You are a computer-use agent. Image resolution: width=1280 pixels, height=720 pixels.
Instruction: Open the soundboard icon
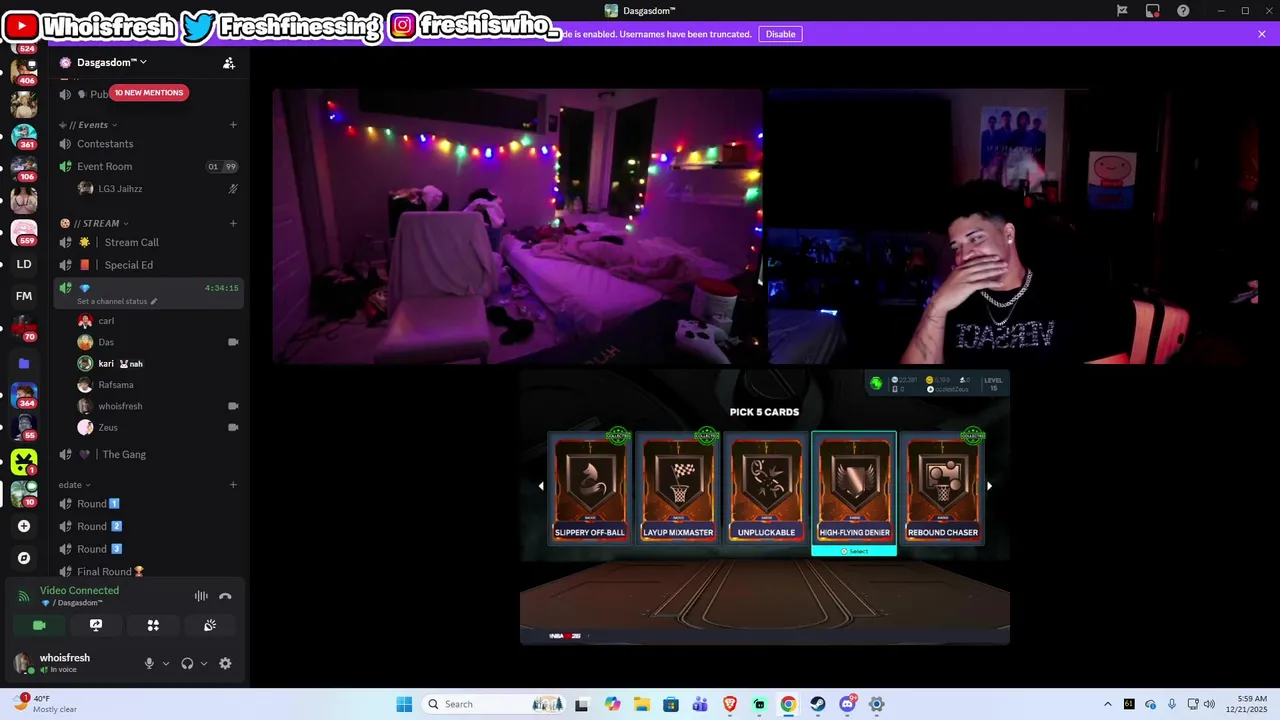pyautogui.click(x=210, y=625)
